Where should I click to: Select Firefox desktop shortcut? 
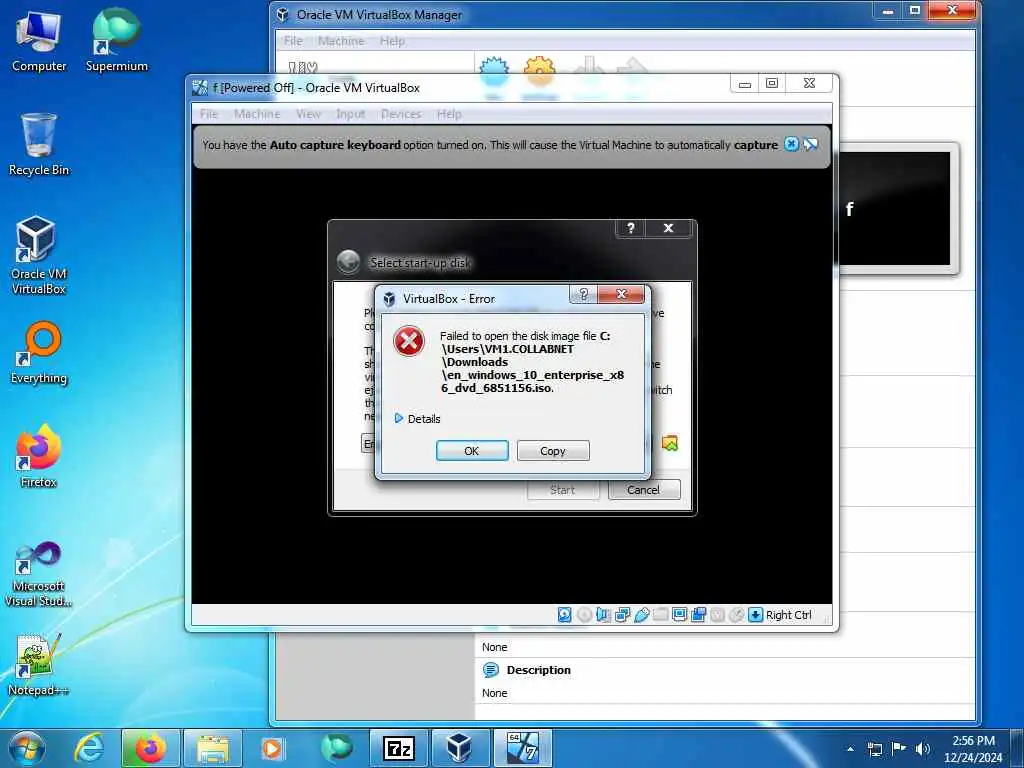tap(39, 456)
